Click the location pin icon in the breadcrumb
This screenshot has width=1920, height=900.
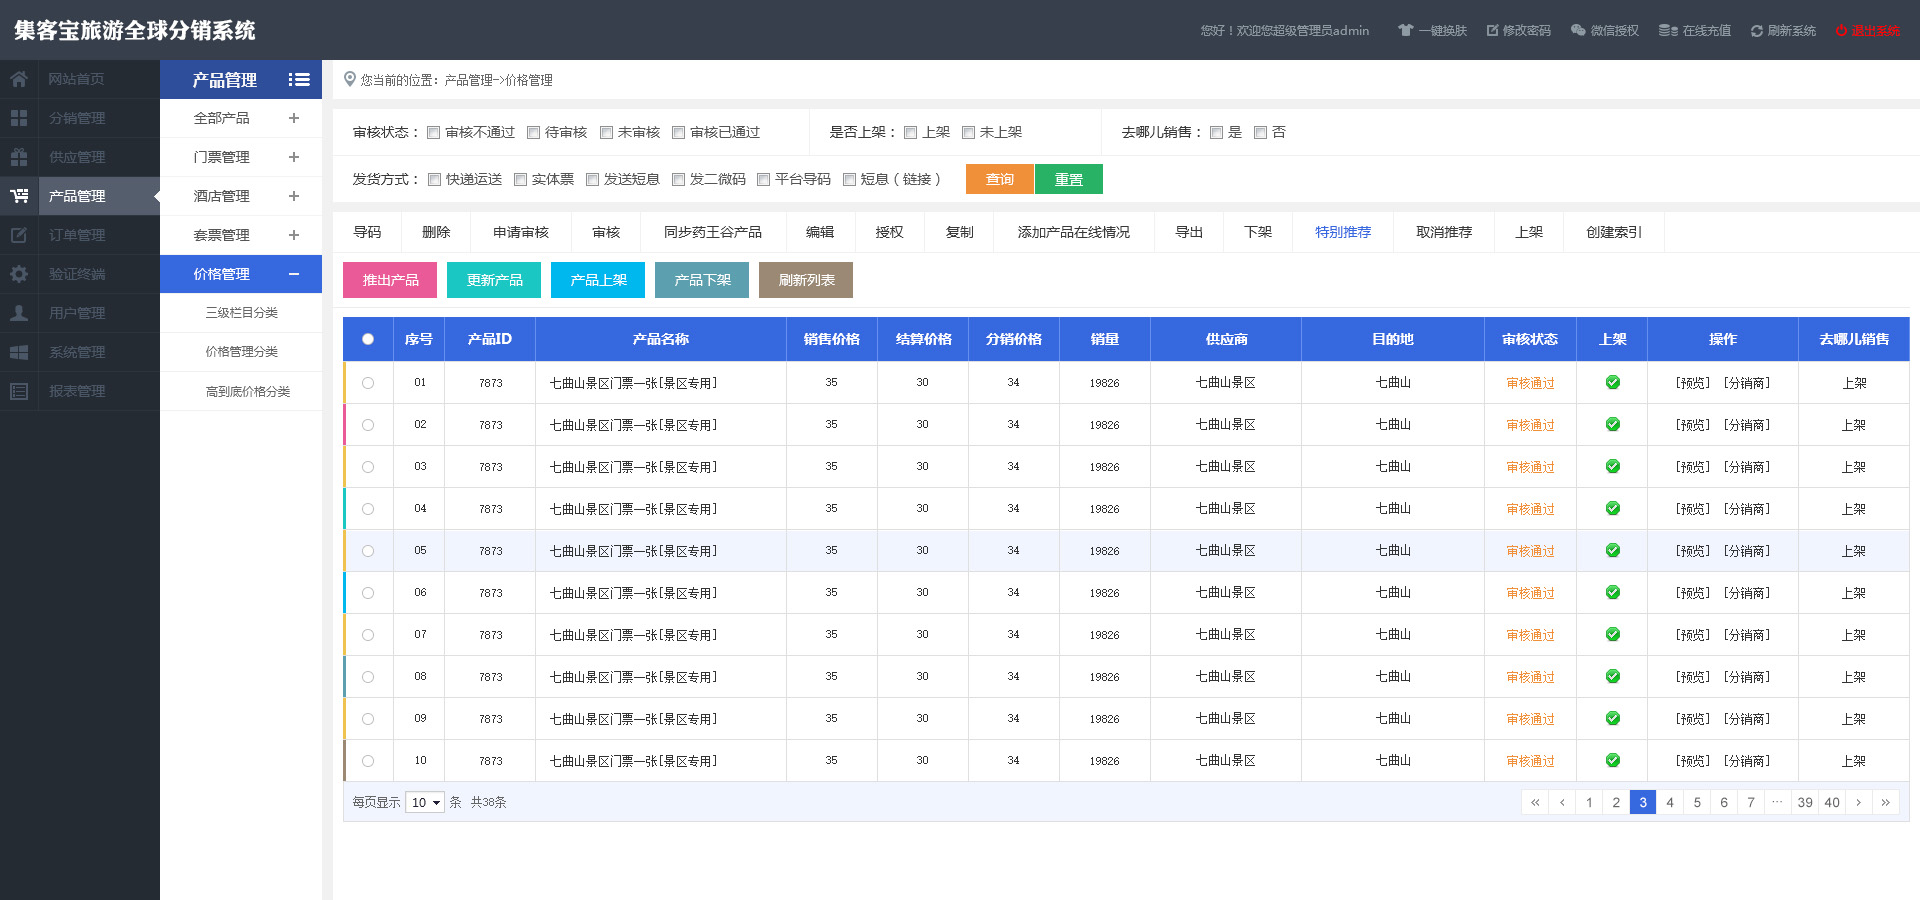pyautogui.click(x=350, y=79)
